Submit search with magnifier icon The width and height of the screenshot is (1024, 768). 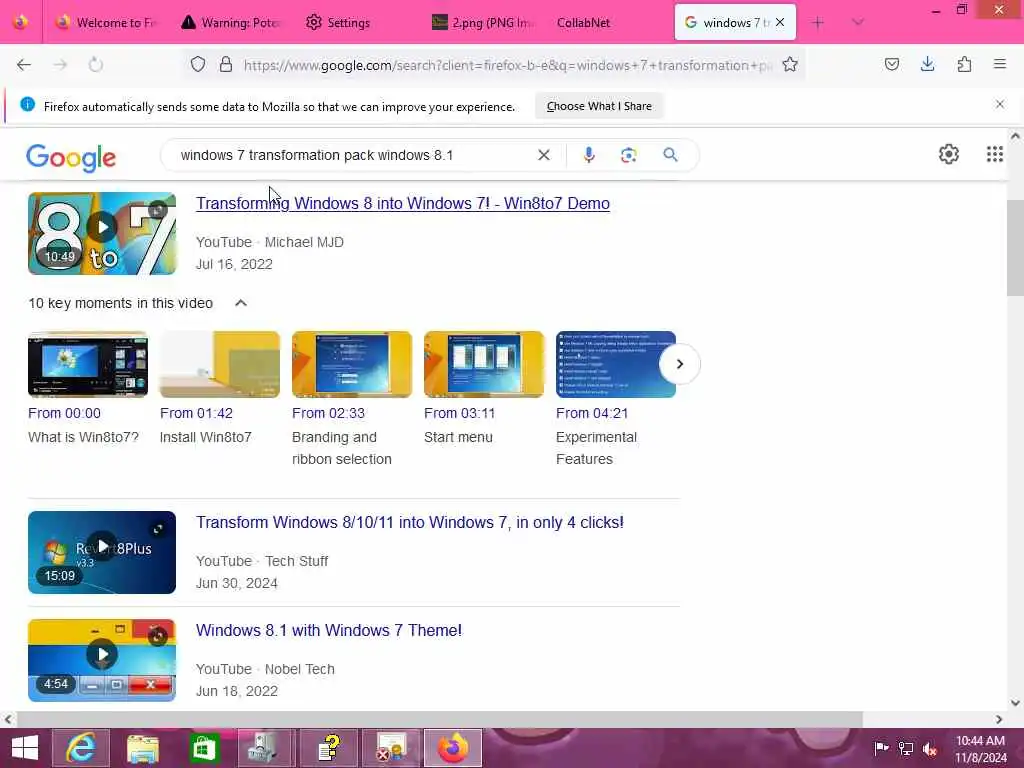[670, 155]
